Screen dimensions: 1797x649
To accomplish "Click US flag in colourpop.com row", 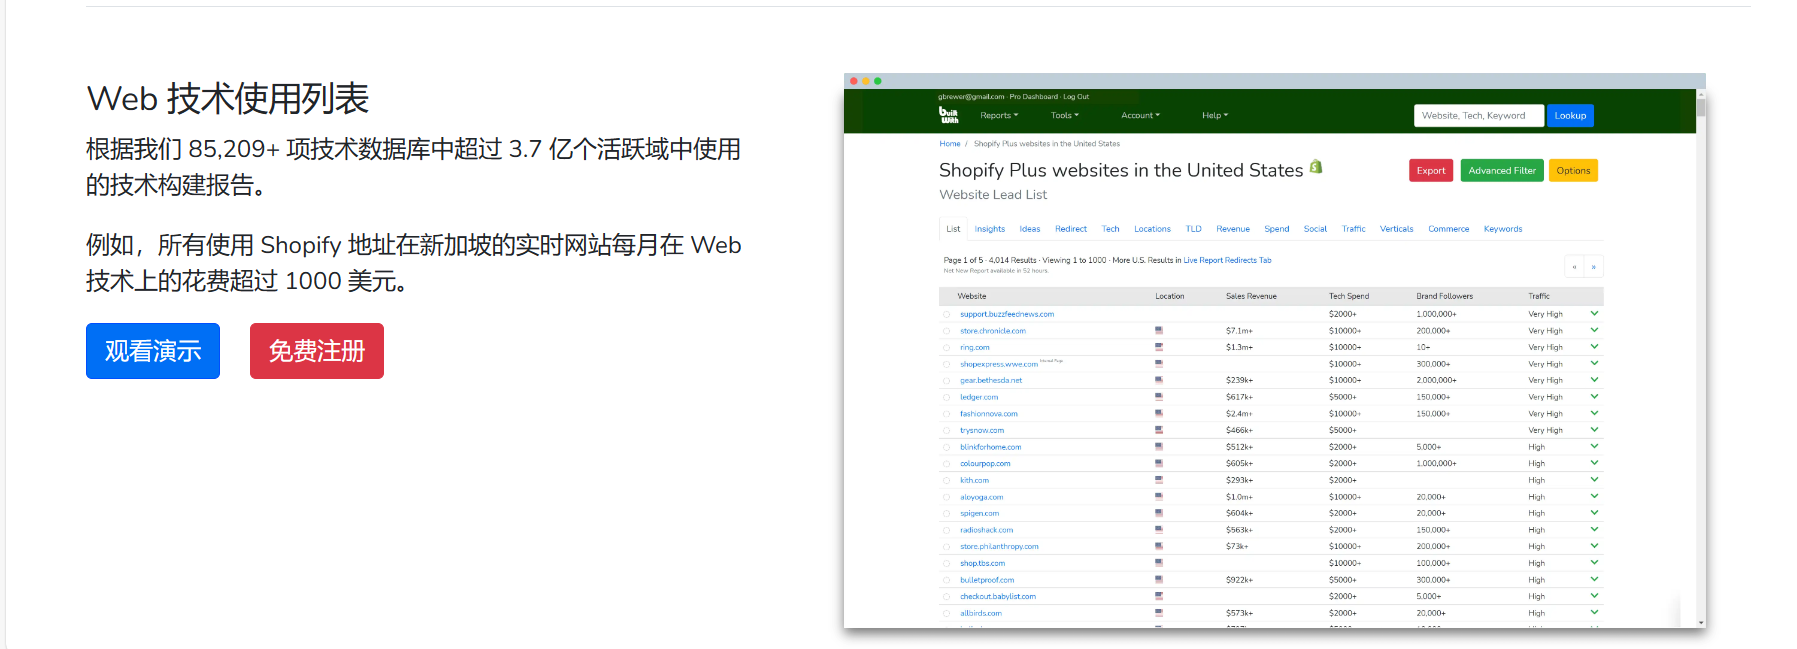I will [1159, 463].
